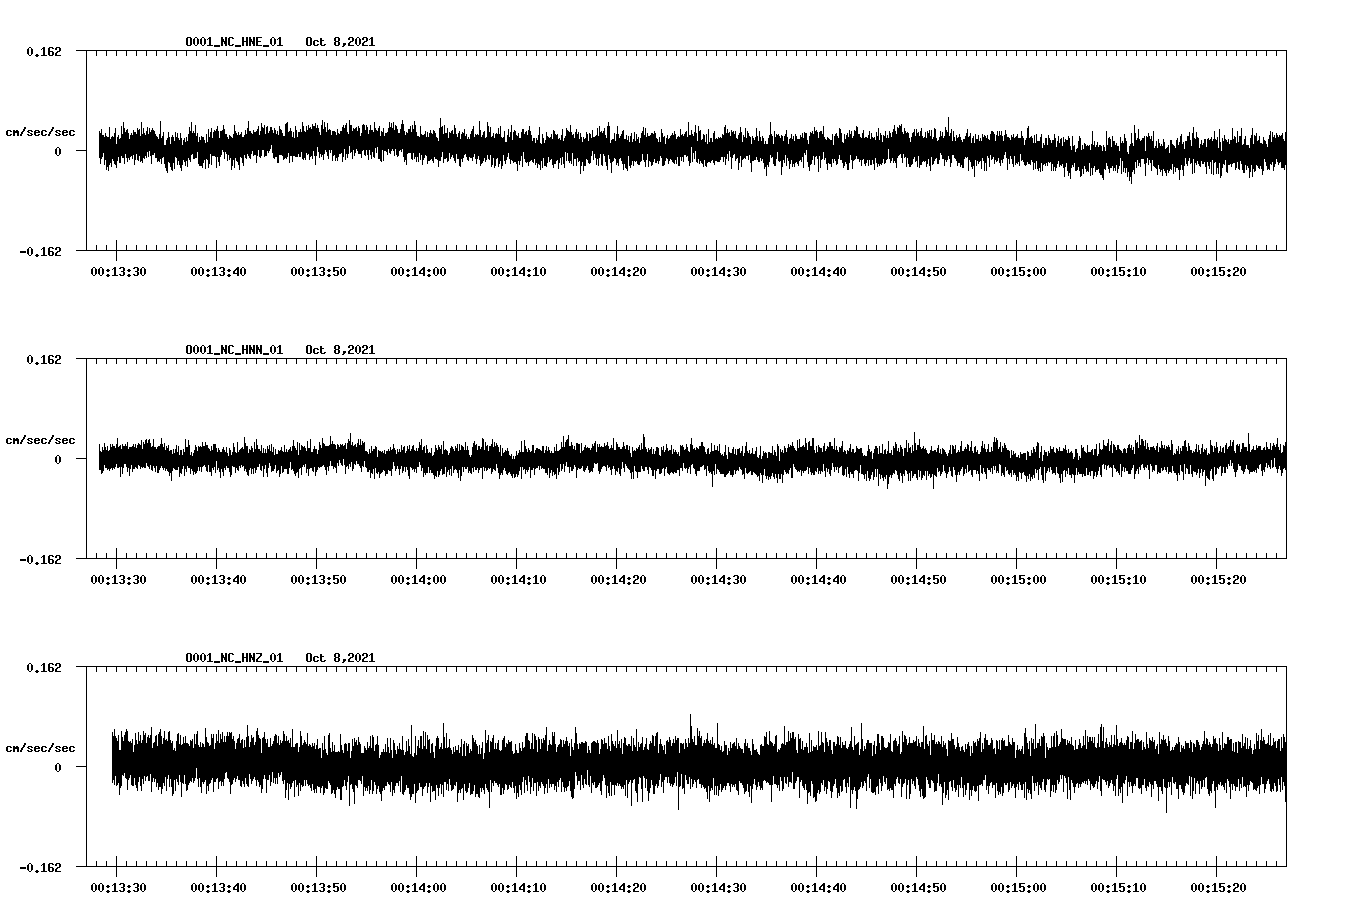Select 00:13:40 on the HNZ time axis

tap(218, 888)
